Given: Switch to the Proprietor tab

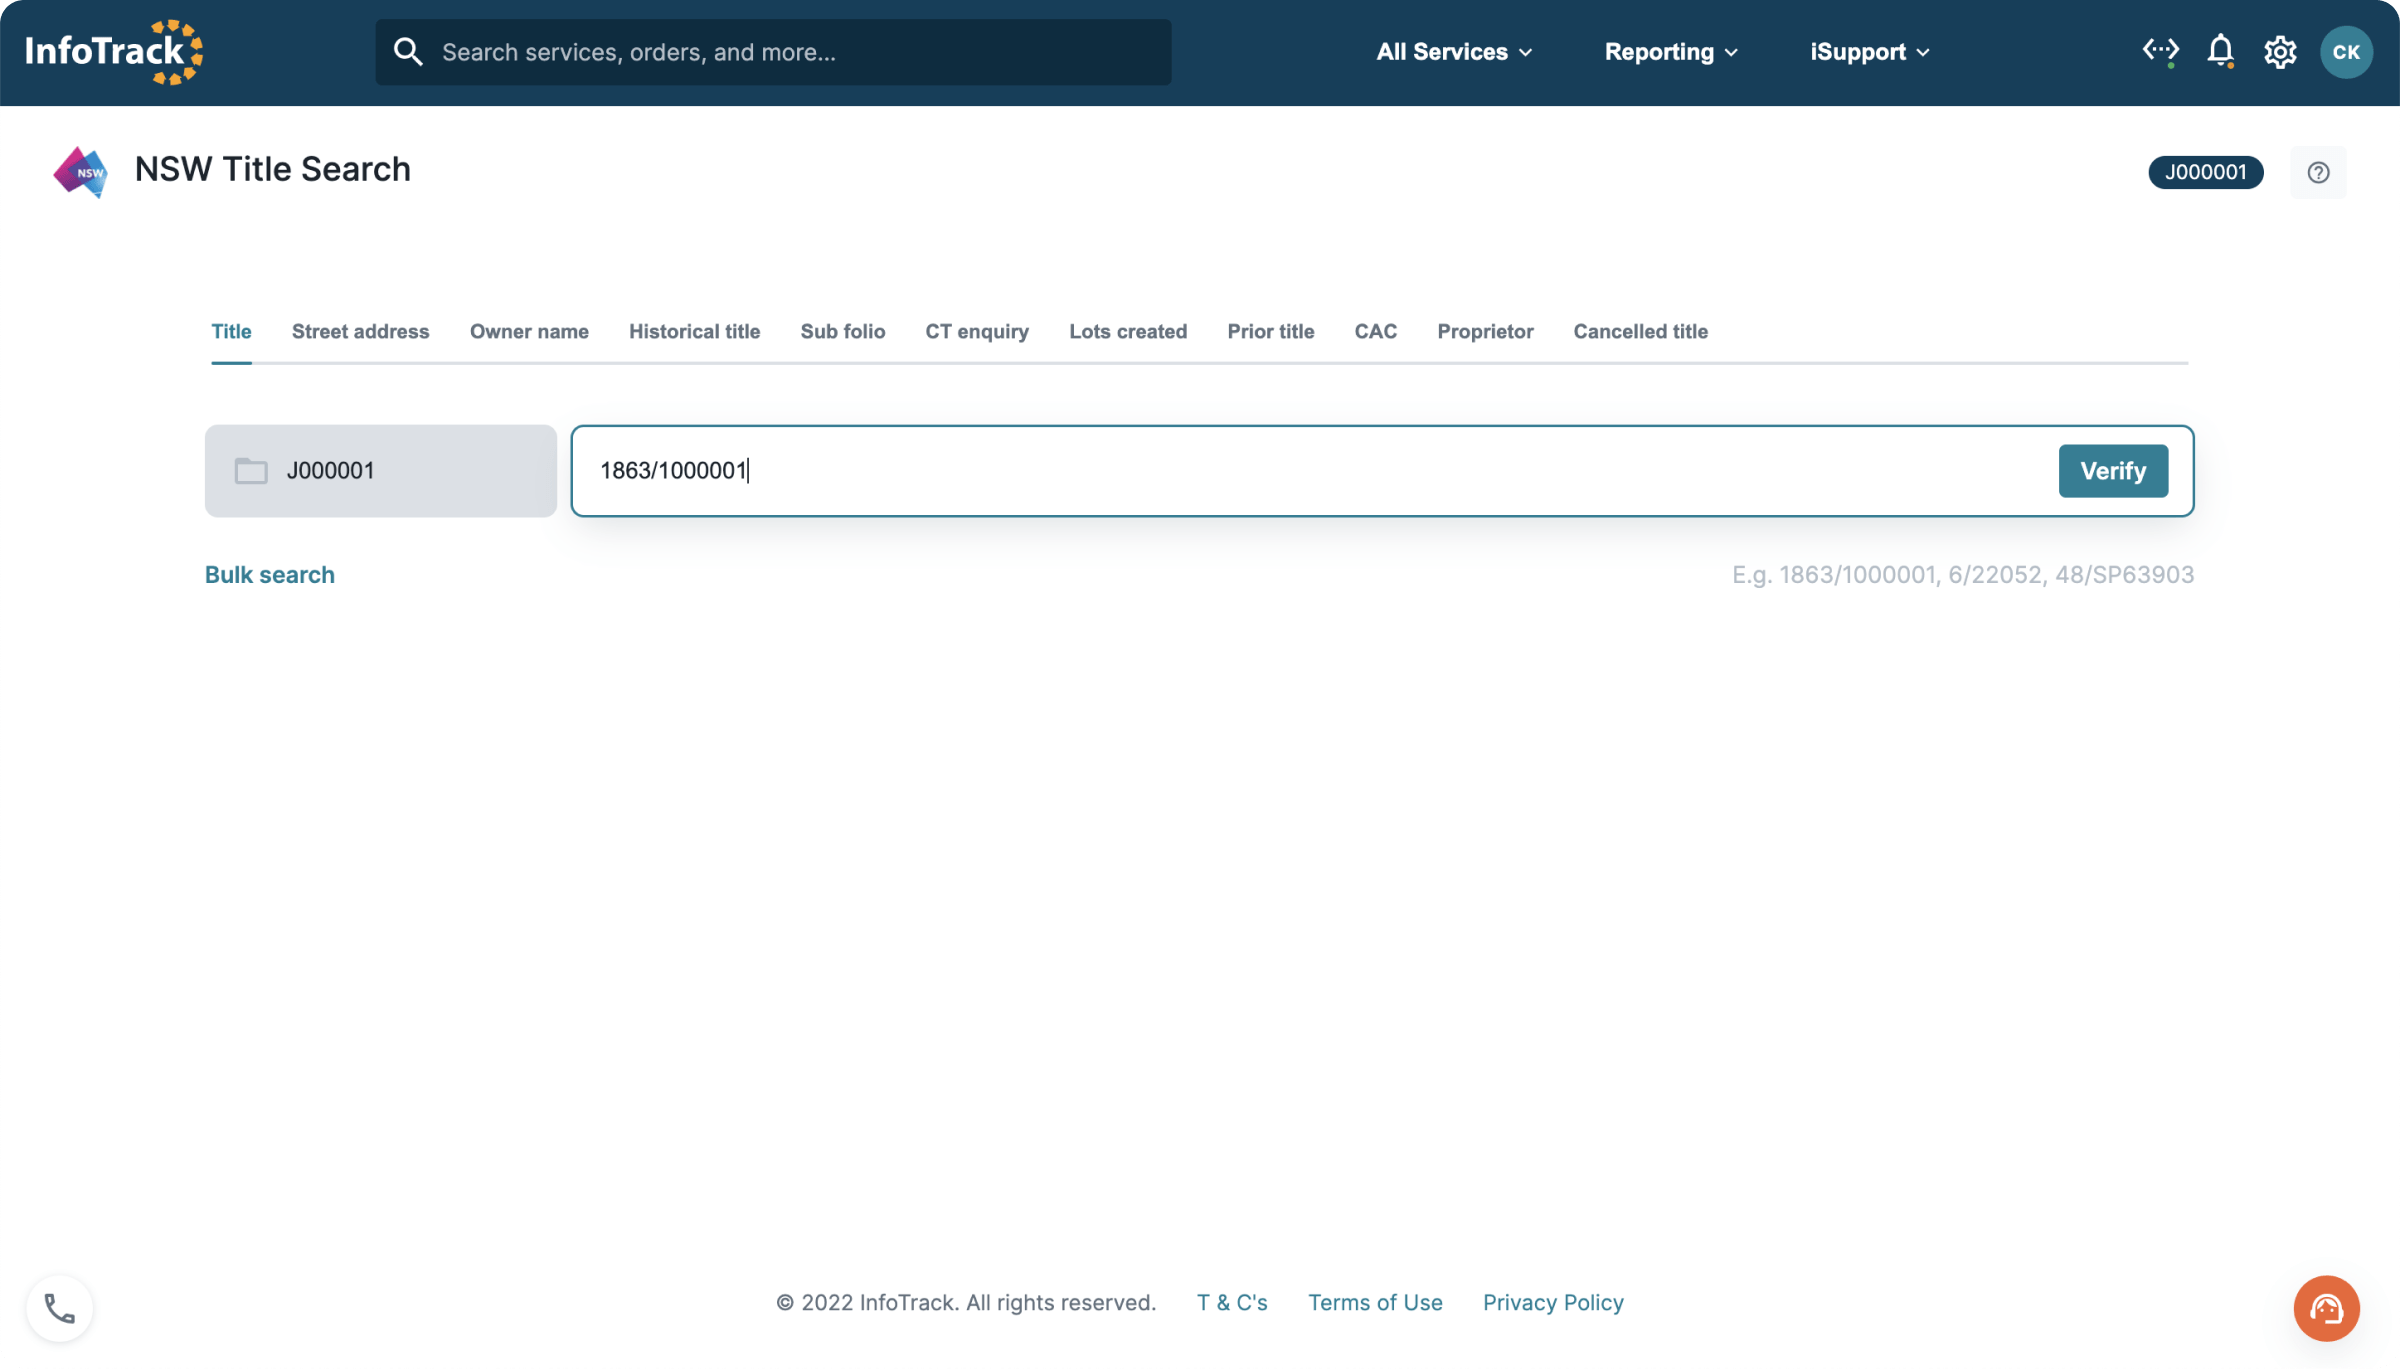Looking at the screenshot, I should pyautogui.click(x=1485, y=332).
